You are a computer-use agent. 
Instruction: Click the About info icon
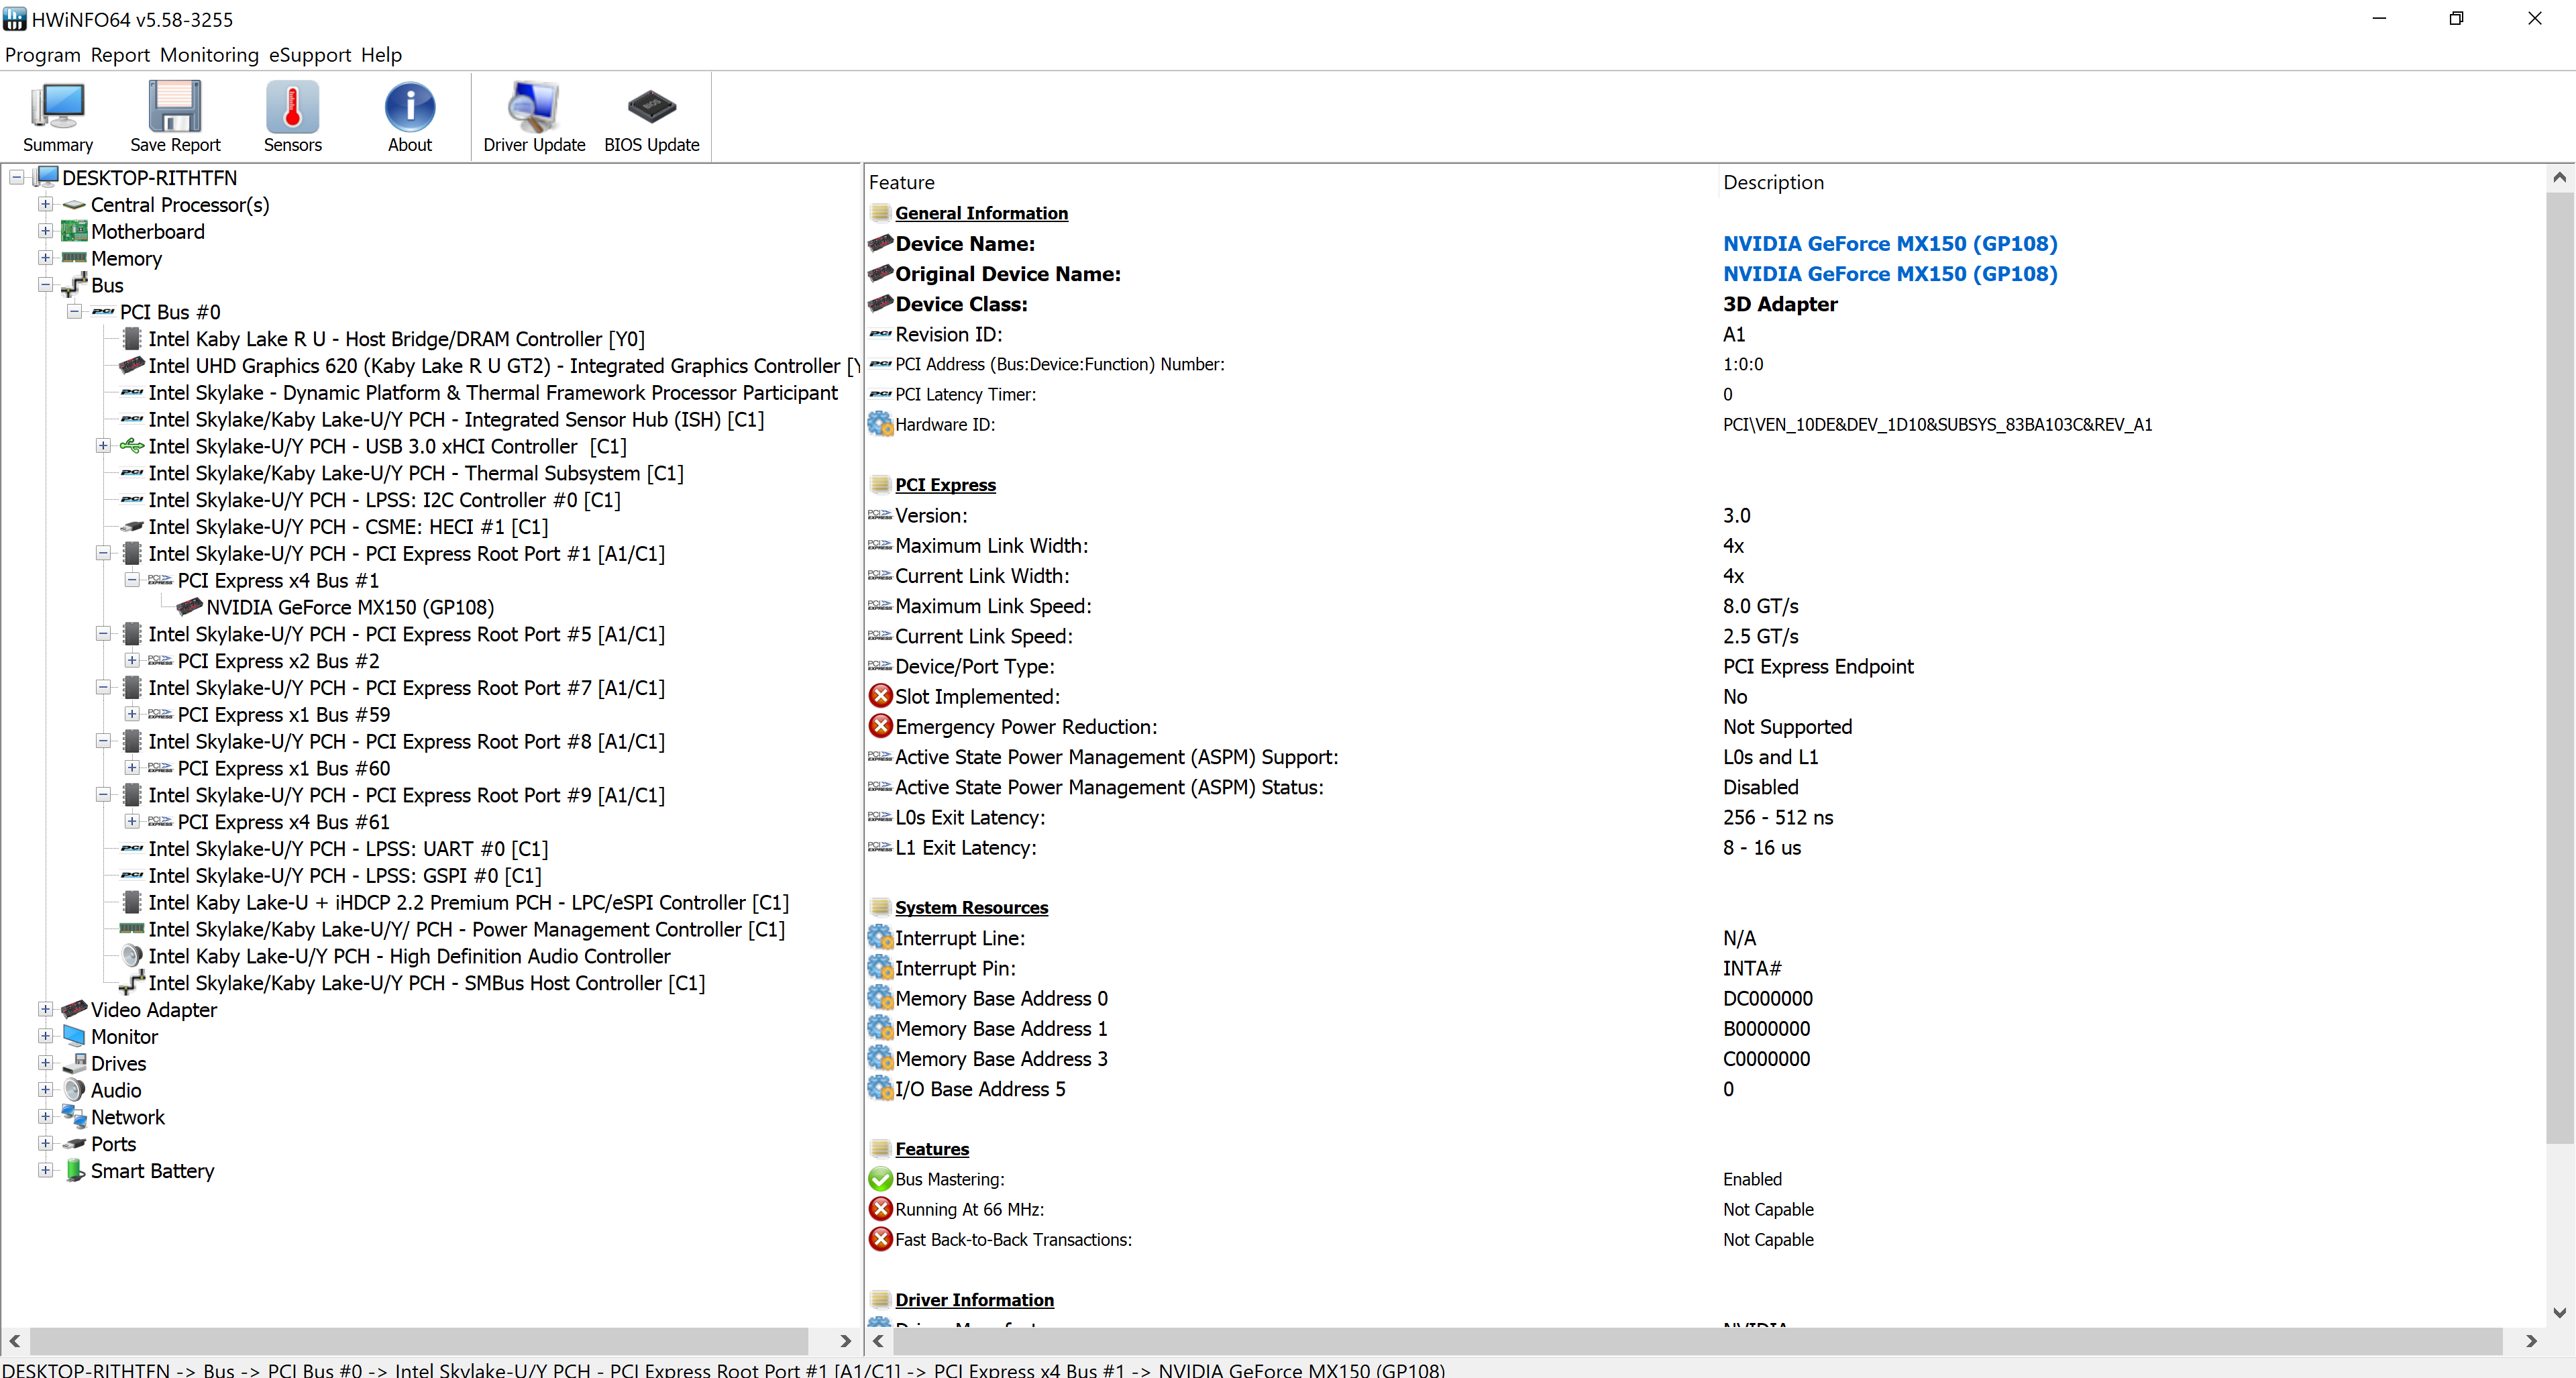(410, 118)
